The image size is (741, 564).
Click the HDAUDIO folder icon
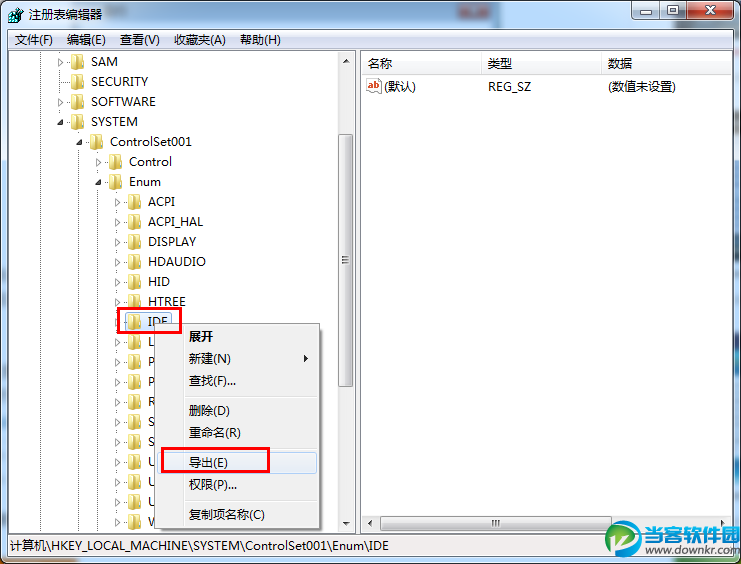pos(135,261)
